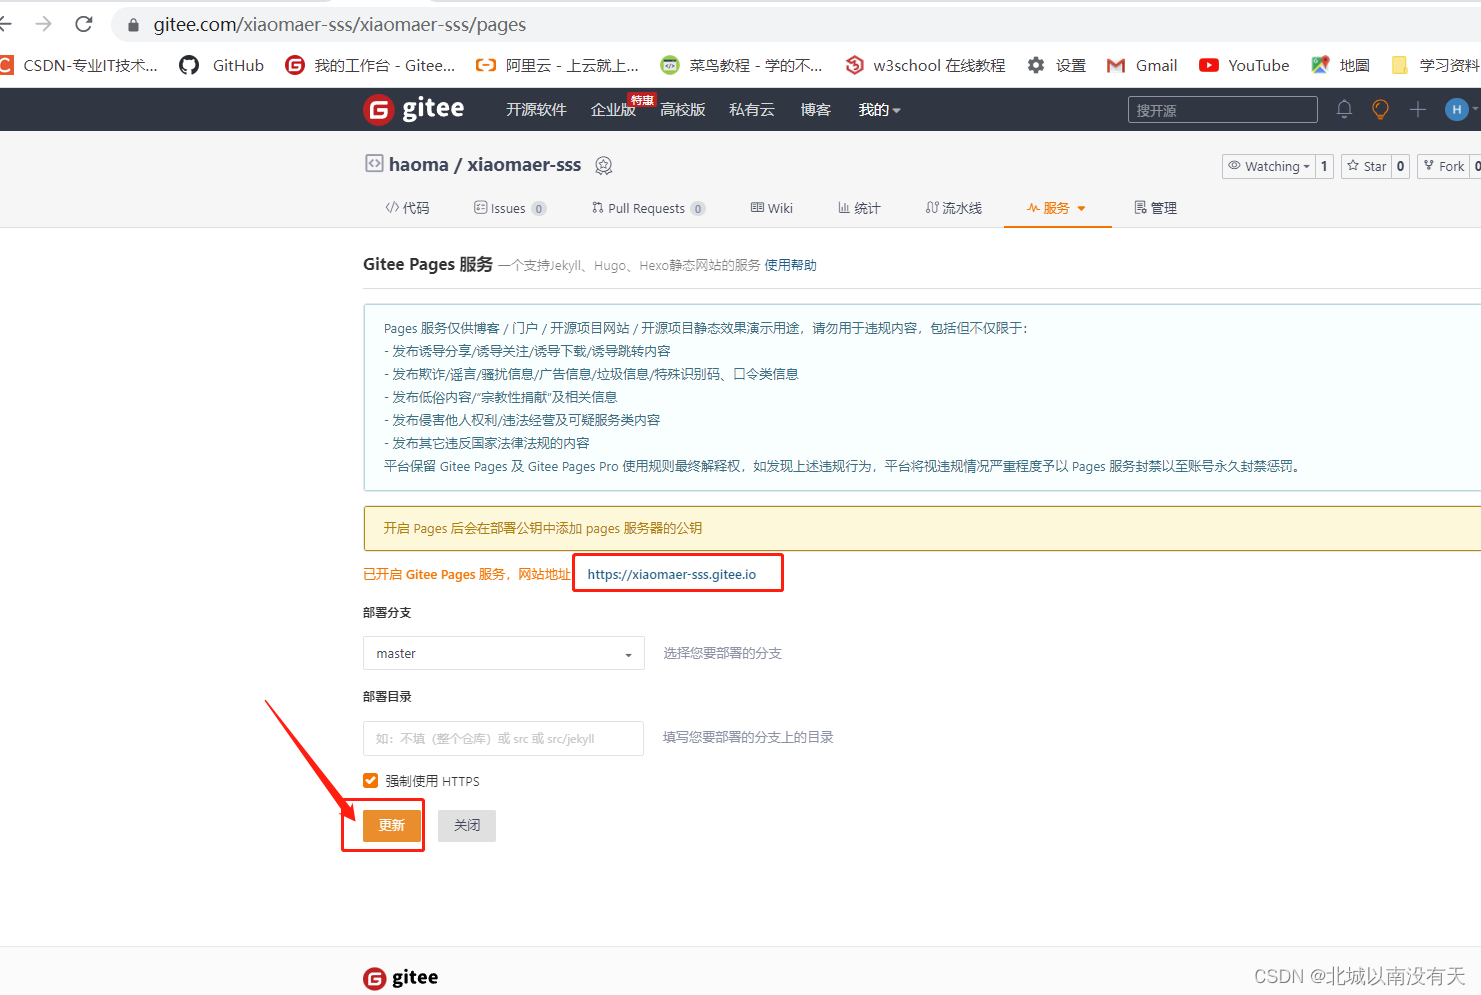Click the Gitee logo in header

414,109
